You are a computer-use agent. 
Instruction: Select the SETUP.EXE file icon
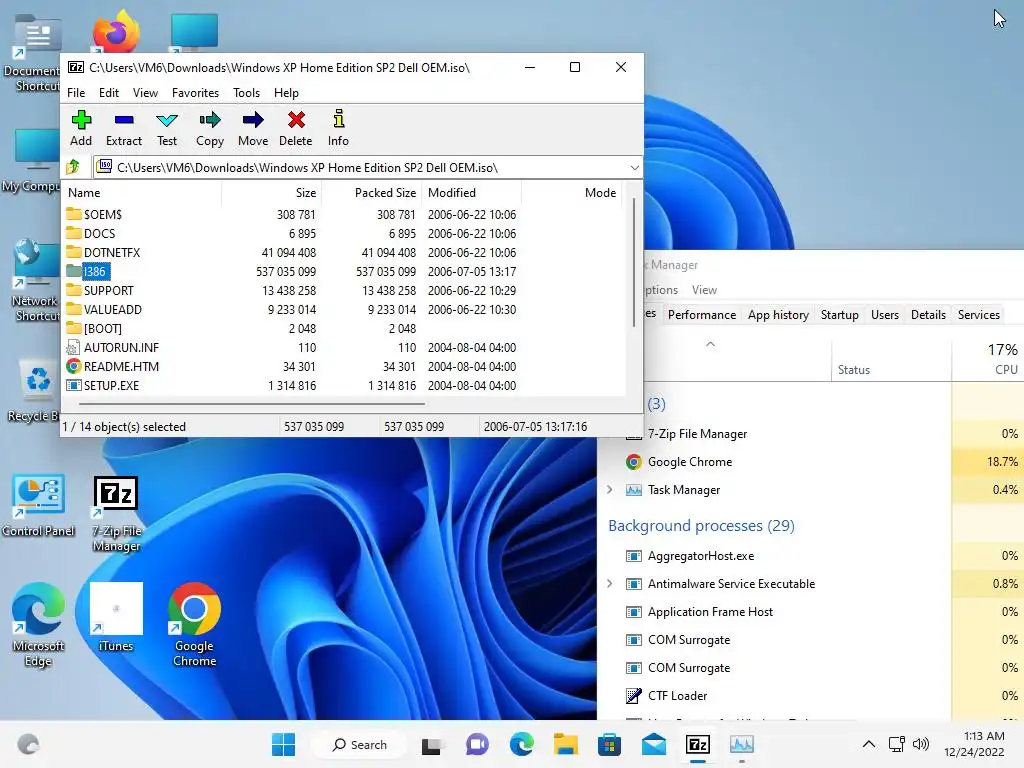pyautogui.click(x=74, y=385)
